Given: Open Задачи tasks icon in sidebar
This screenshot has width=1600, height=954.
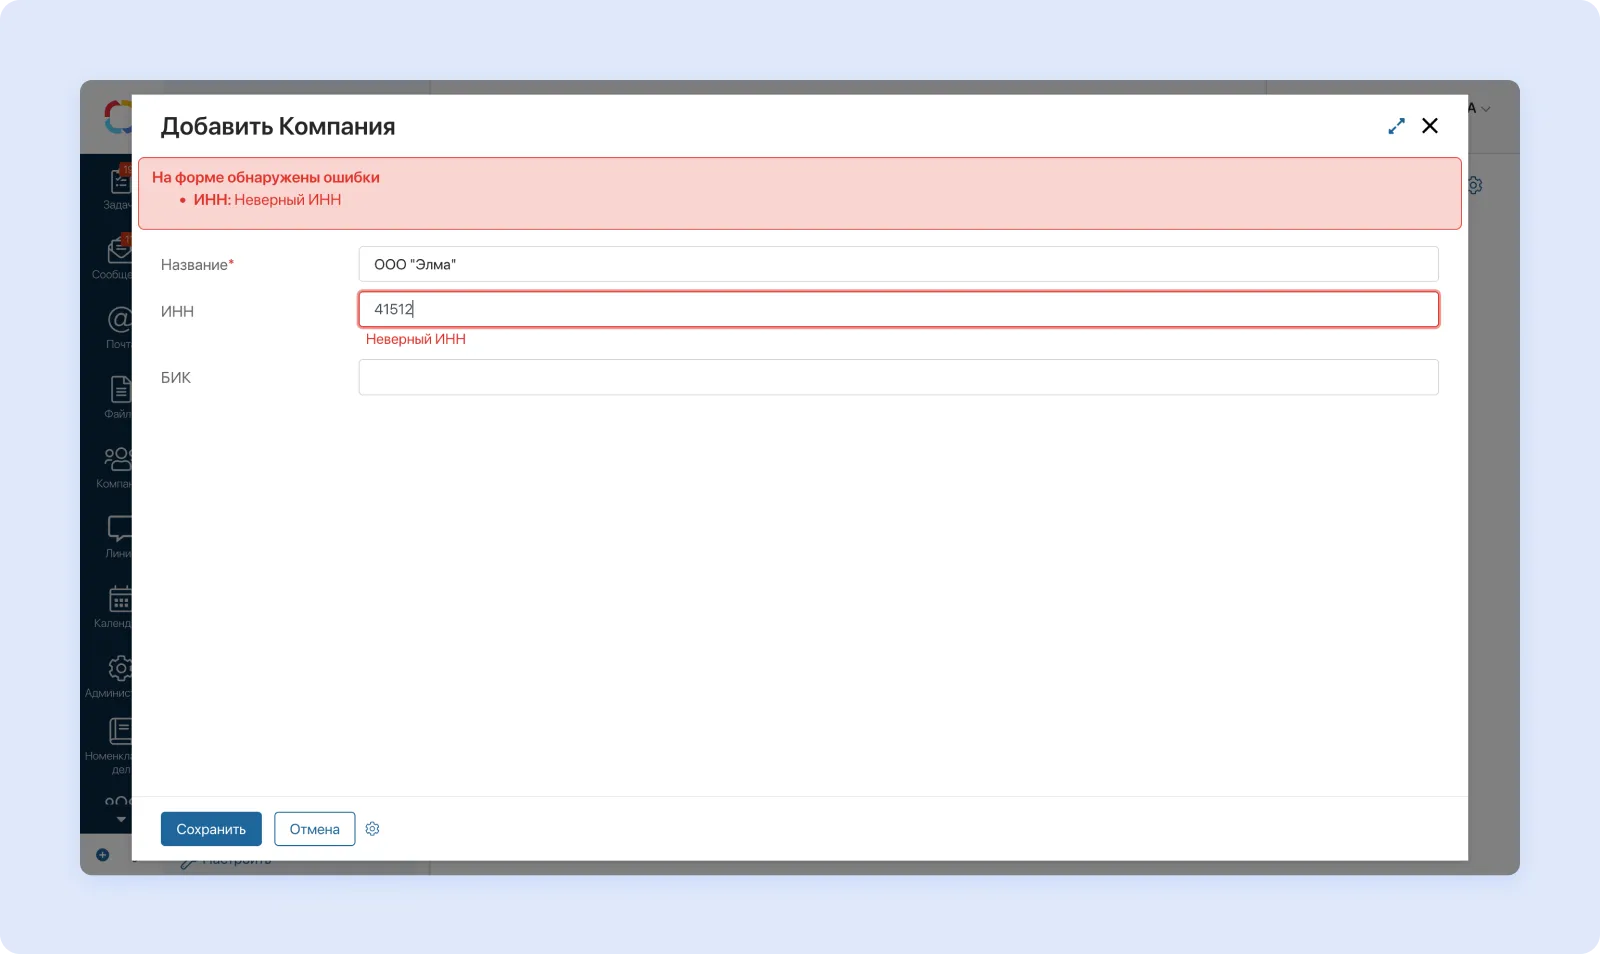Looking at the screenshot, I should [x=119, y=183].
